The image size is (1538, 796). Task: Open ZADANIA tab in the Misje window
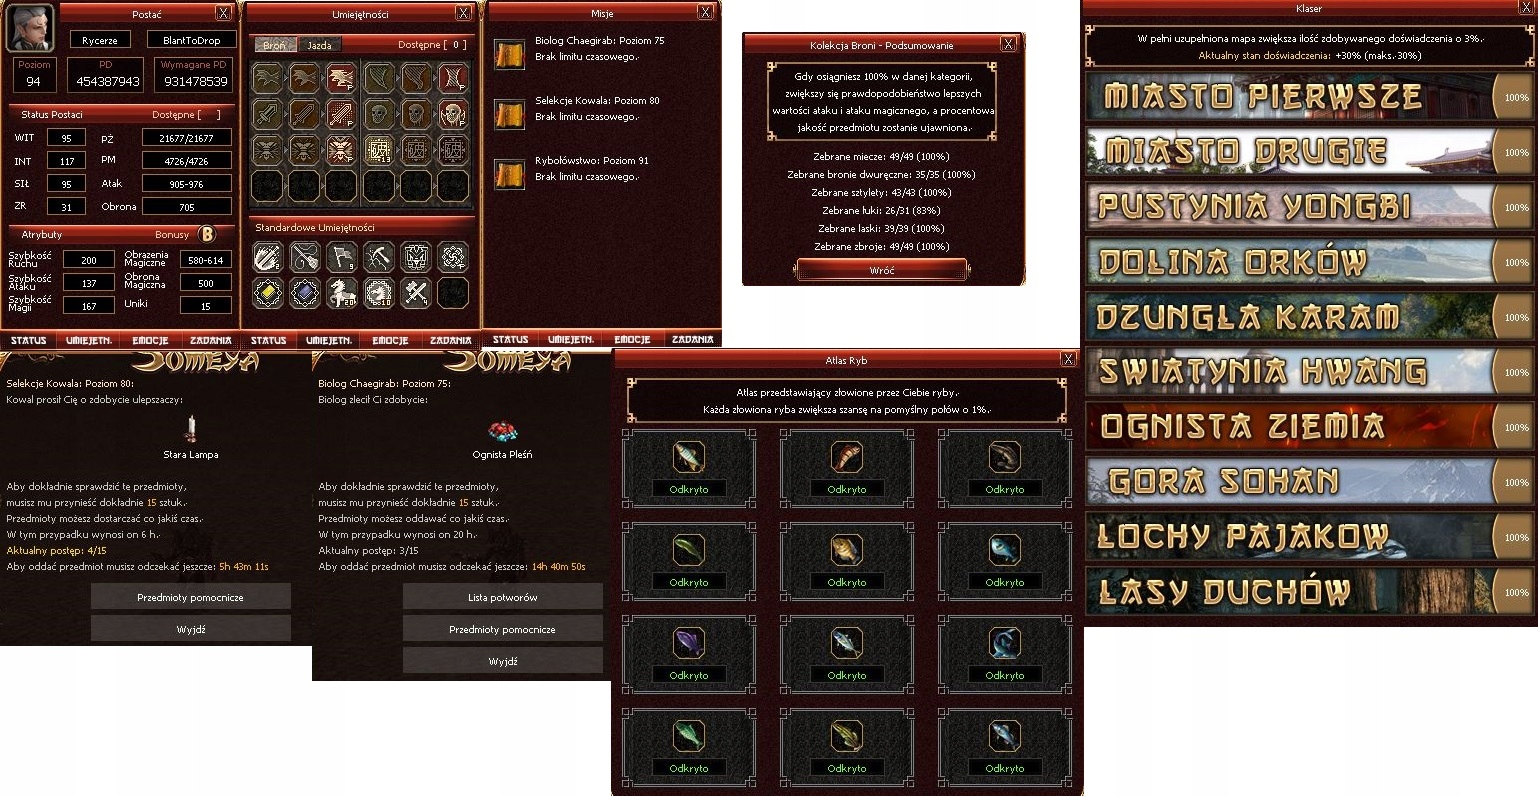692,340
